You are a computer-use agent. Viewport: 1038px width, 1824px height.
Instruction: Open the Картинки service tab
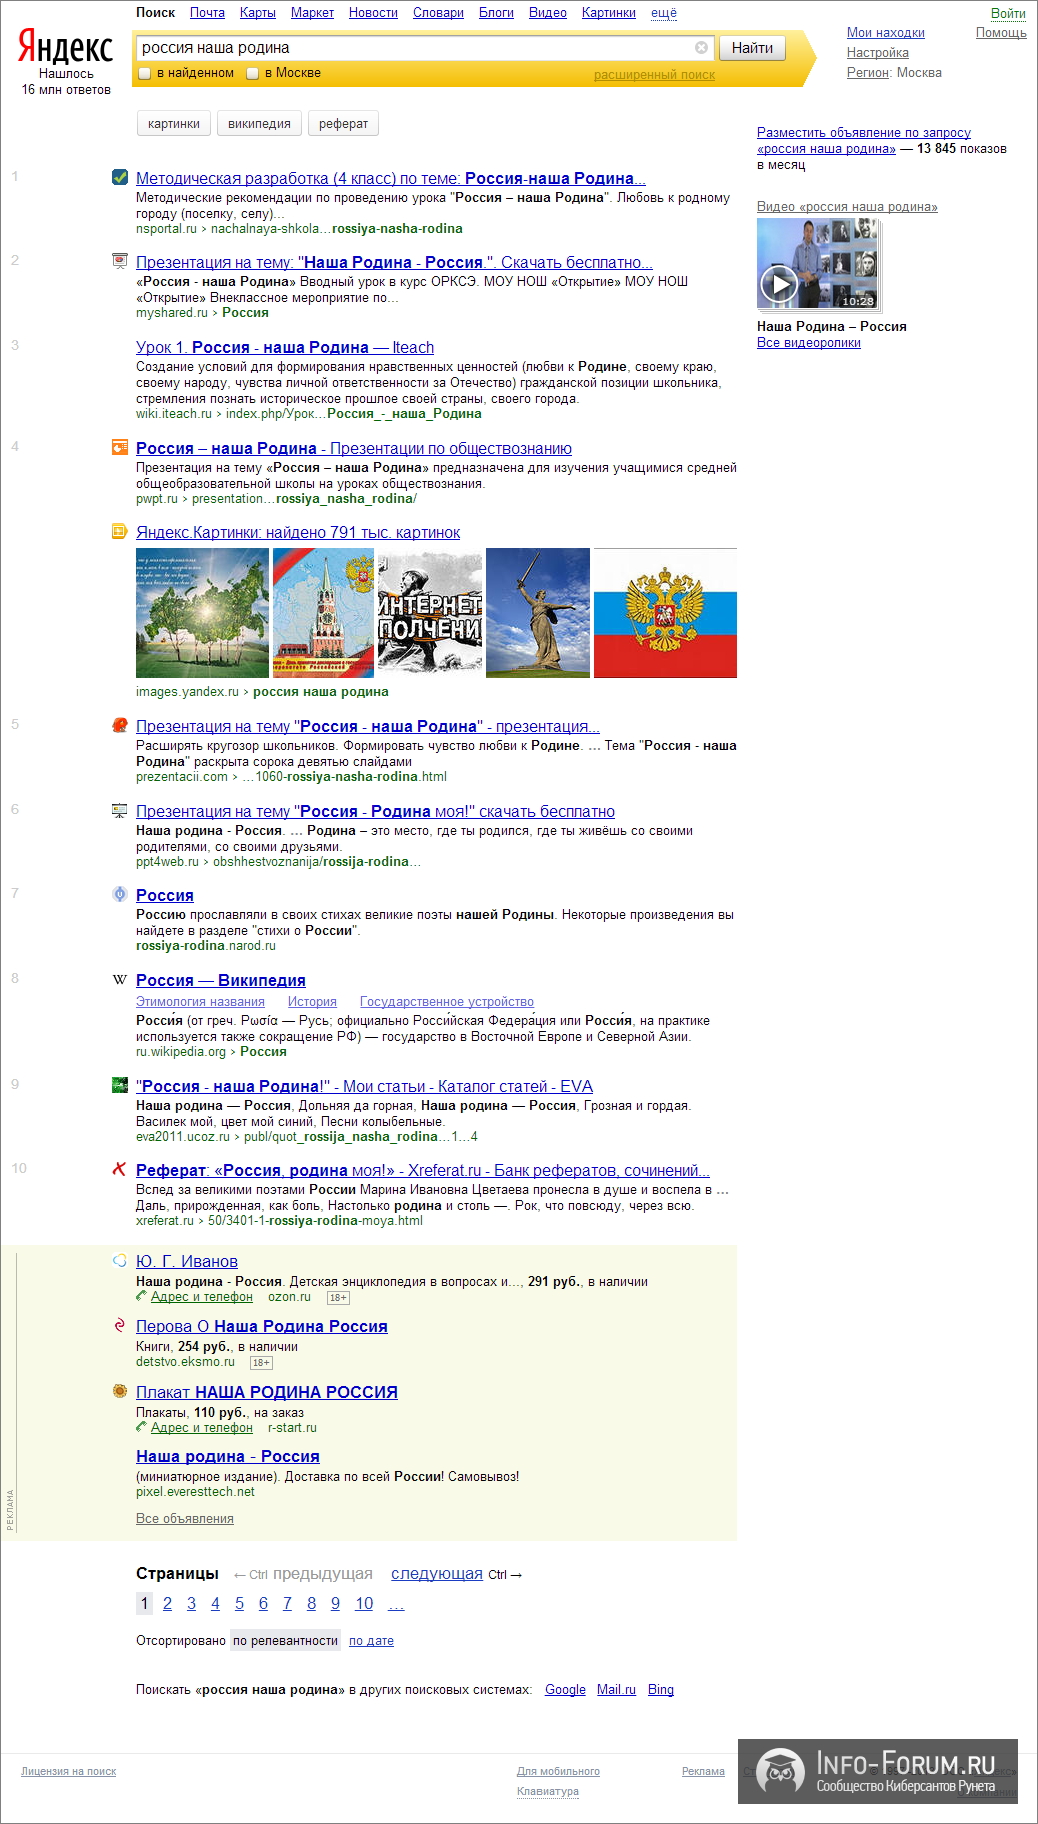[x=609, y=13]
